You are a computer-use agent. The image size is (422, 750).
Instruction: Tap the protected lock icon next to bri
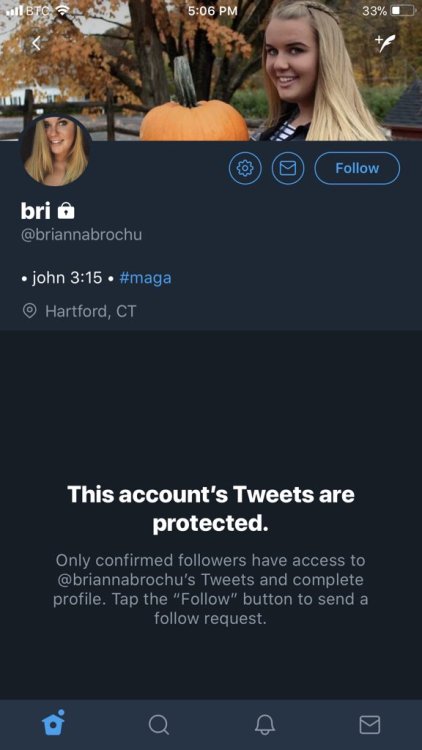click(x=66, y=210)
